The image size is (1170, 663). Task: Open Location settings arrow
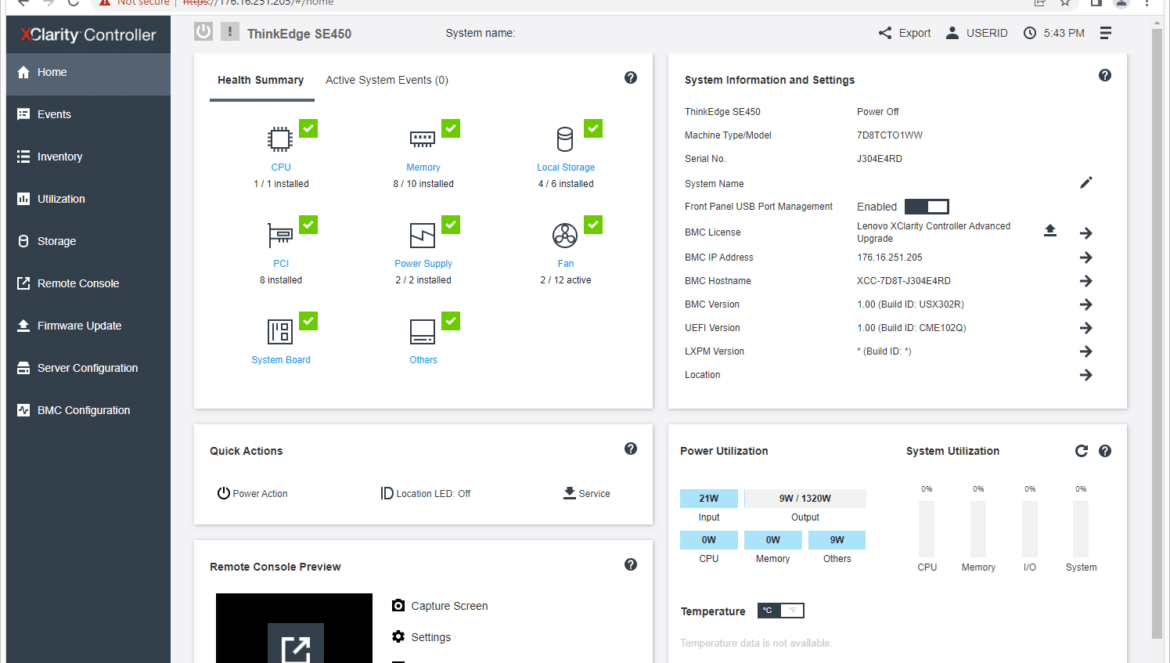pos(1086,375)
